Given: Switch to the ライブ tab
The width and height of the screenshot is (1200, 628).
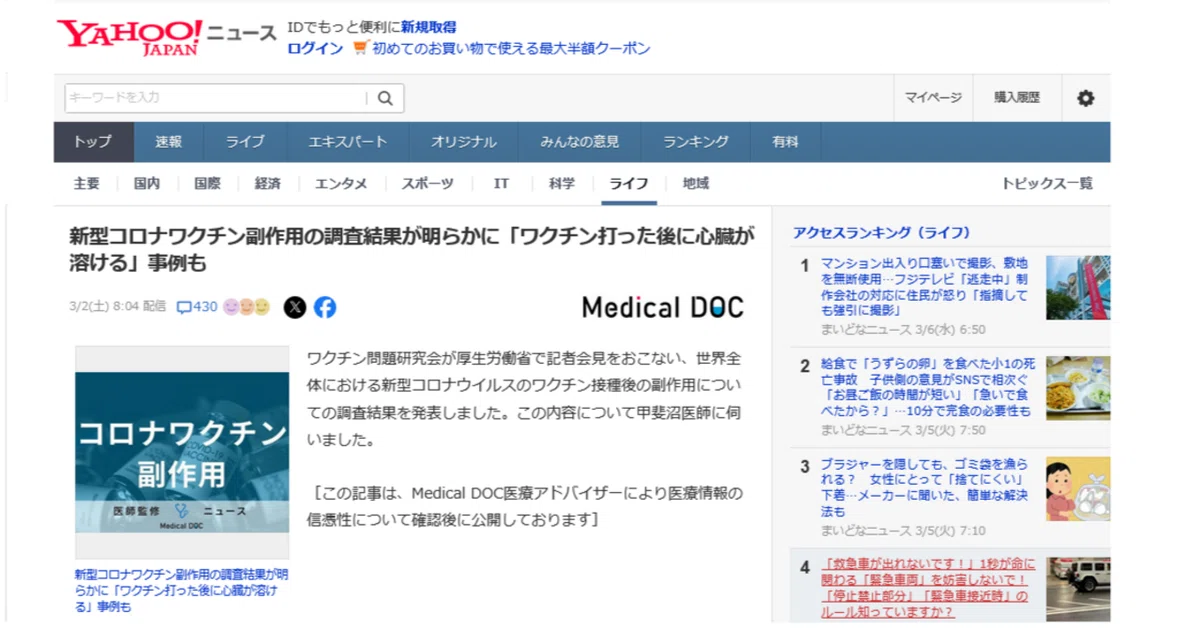Looking at the screenshot, I should (245, 142).
